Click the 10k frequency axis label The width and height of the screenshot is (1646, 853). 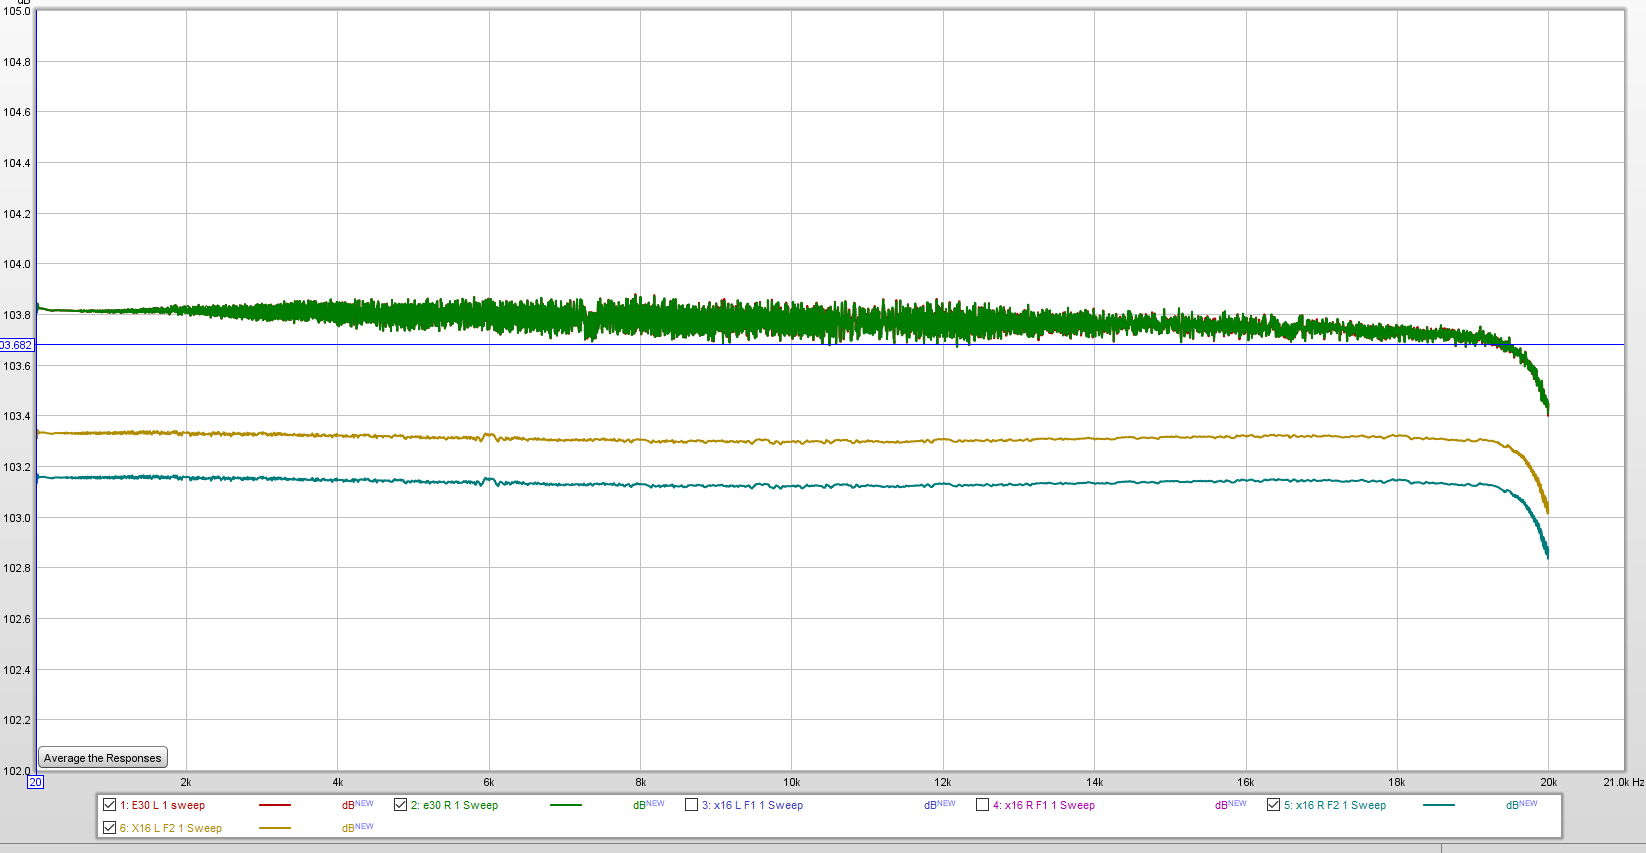792,782
